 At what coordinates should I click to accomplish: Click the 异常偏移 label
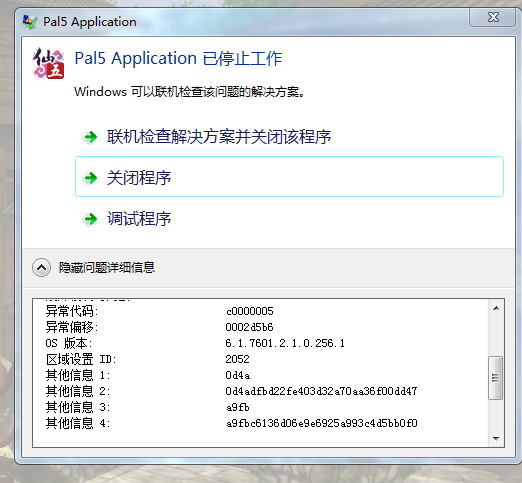point(72,327)
